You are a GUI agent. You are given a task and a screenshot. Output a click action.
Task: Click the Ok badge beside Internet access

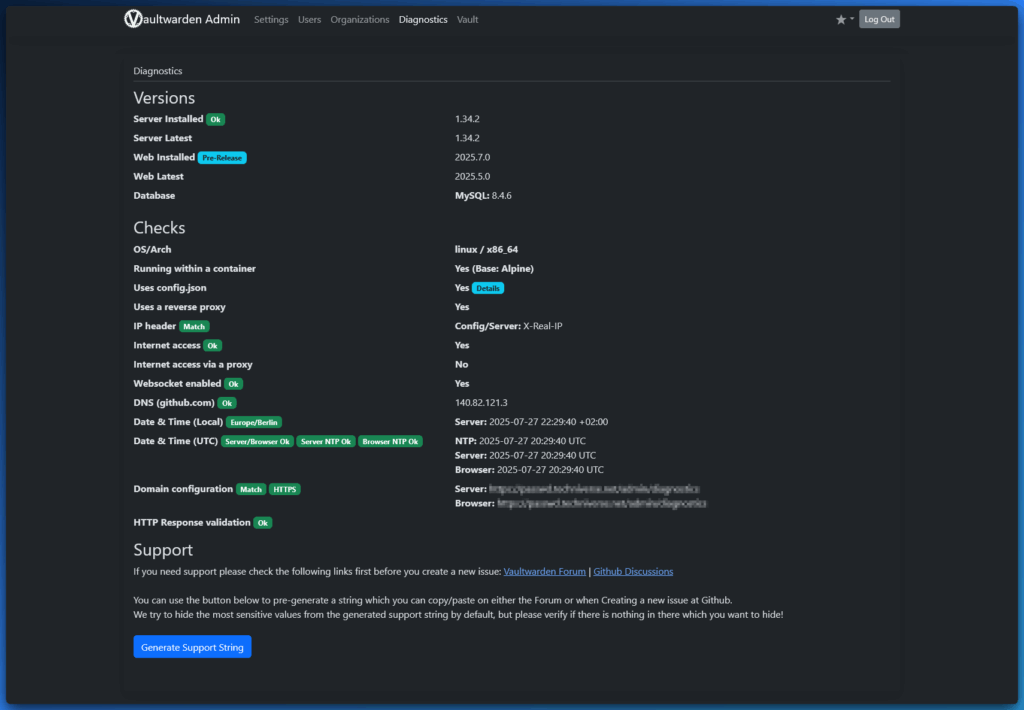[x=212, y=346]
